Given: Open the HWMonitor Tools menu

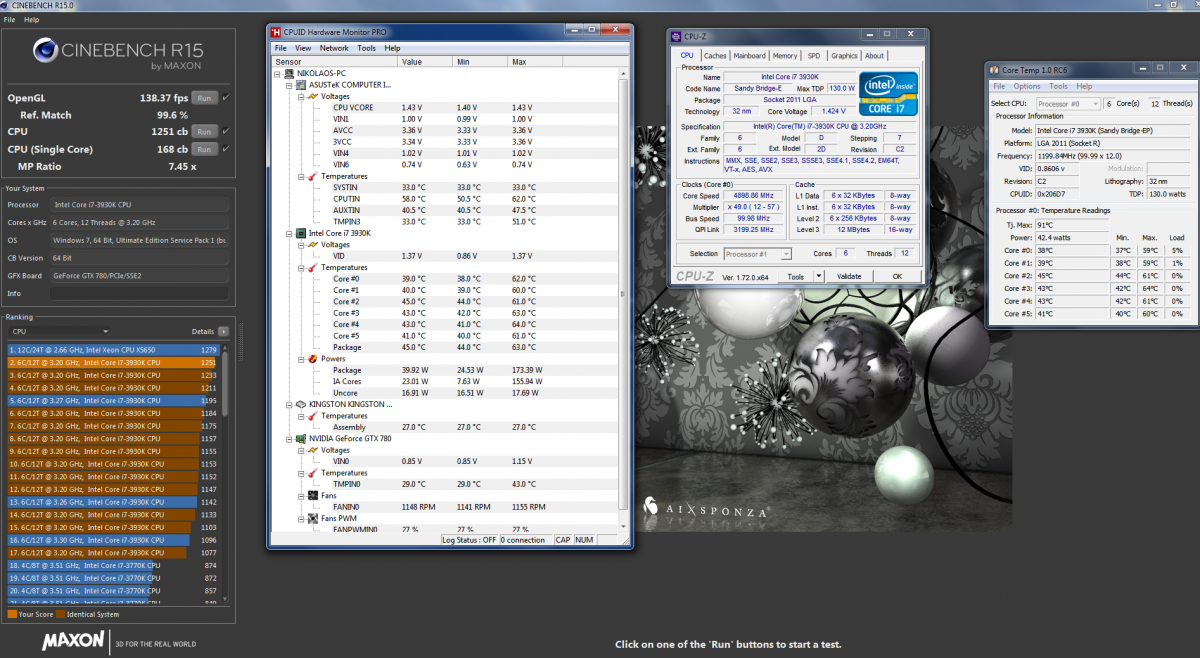Looking at the screenshot, I should click(x=367, y=48).
